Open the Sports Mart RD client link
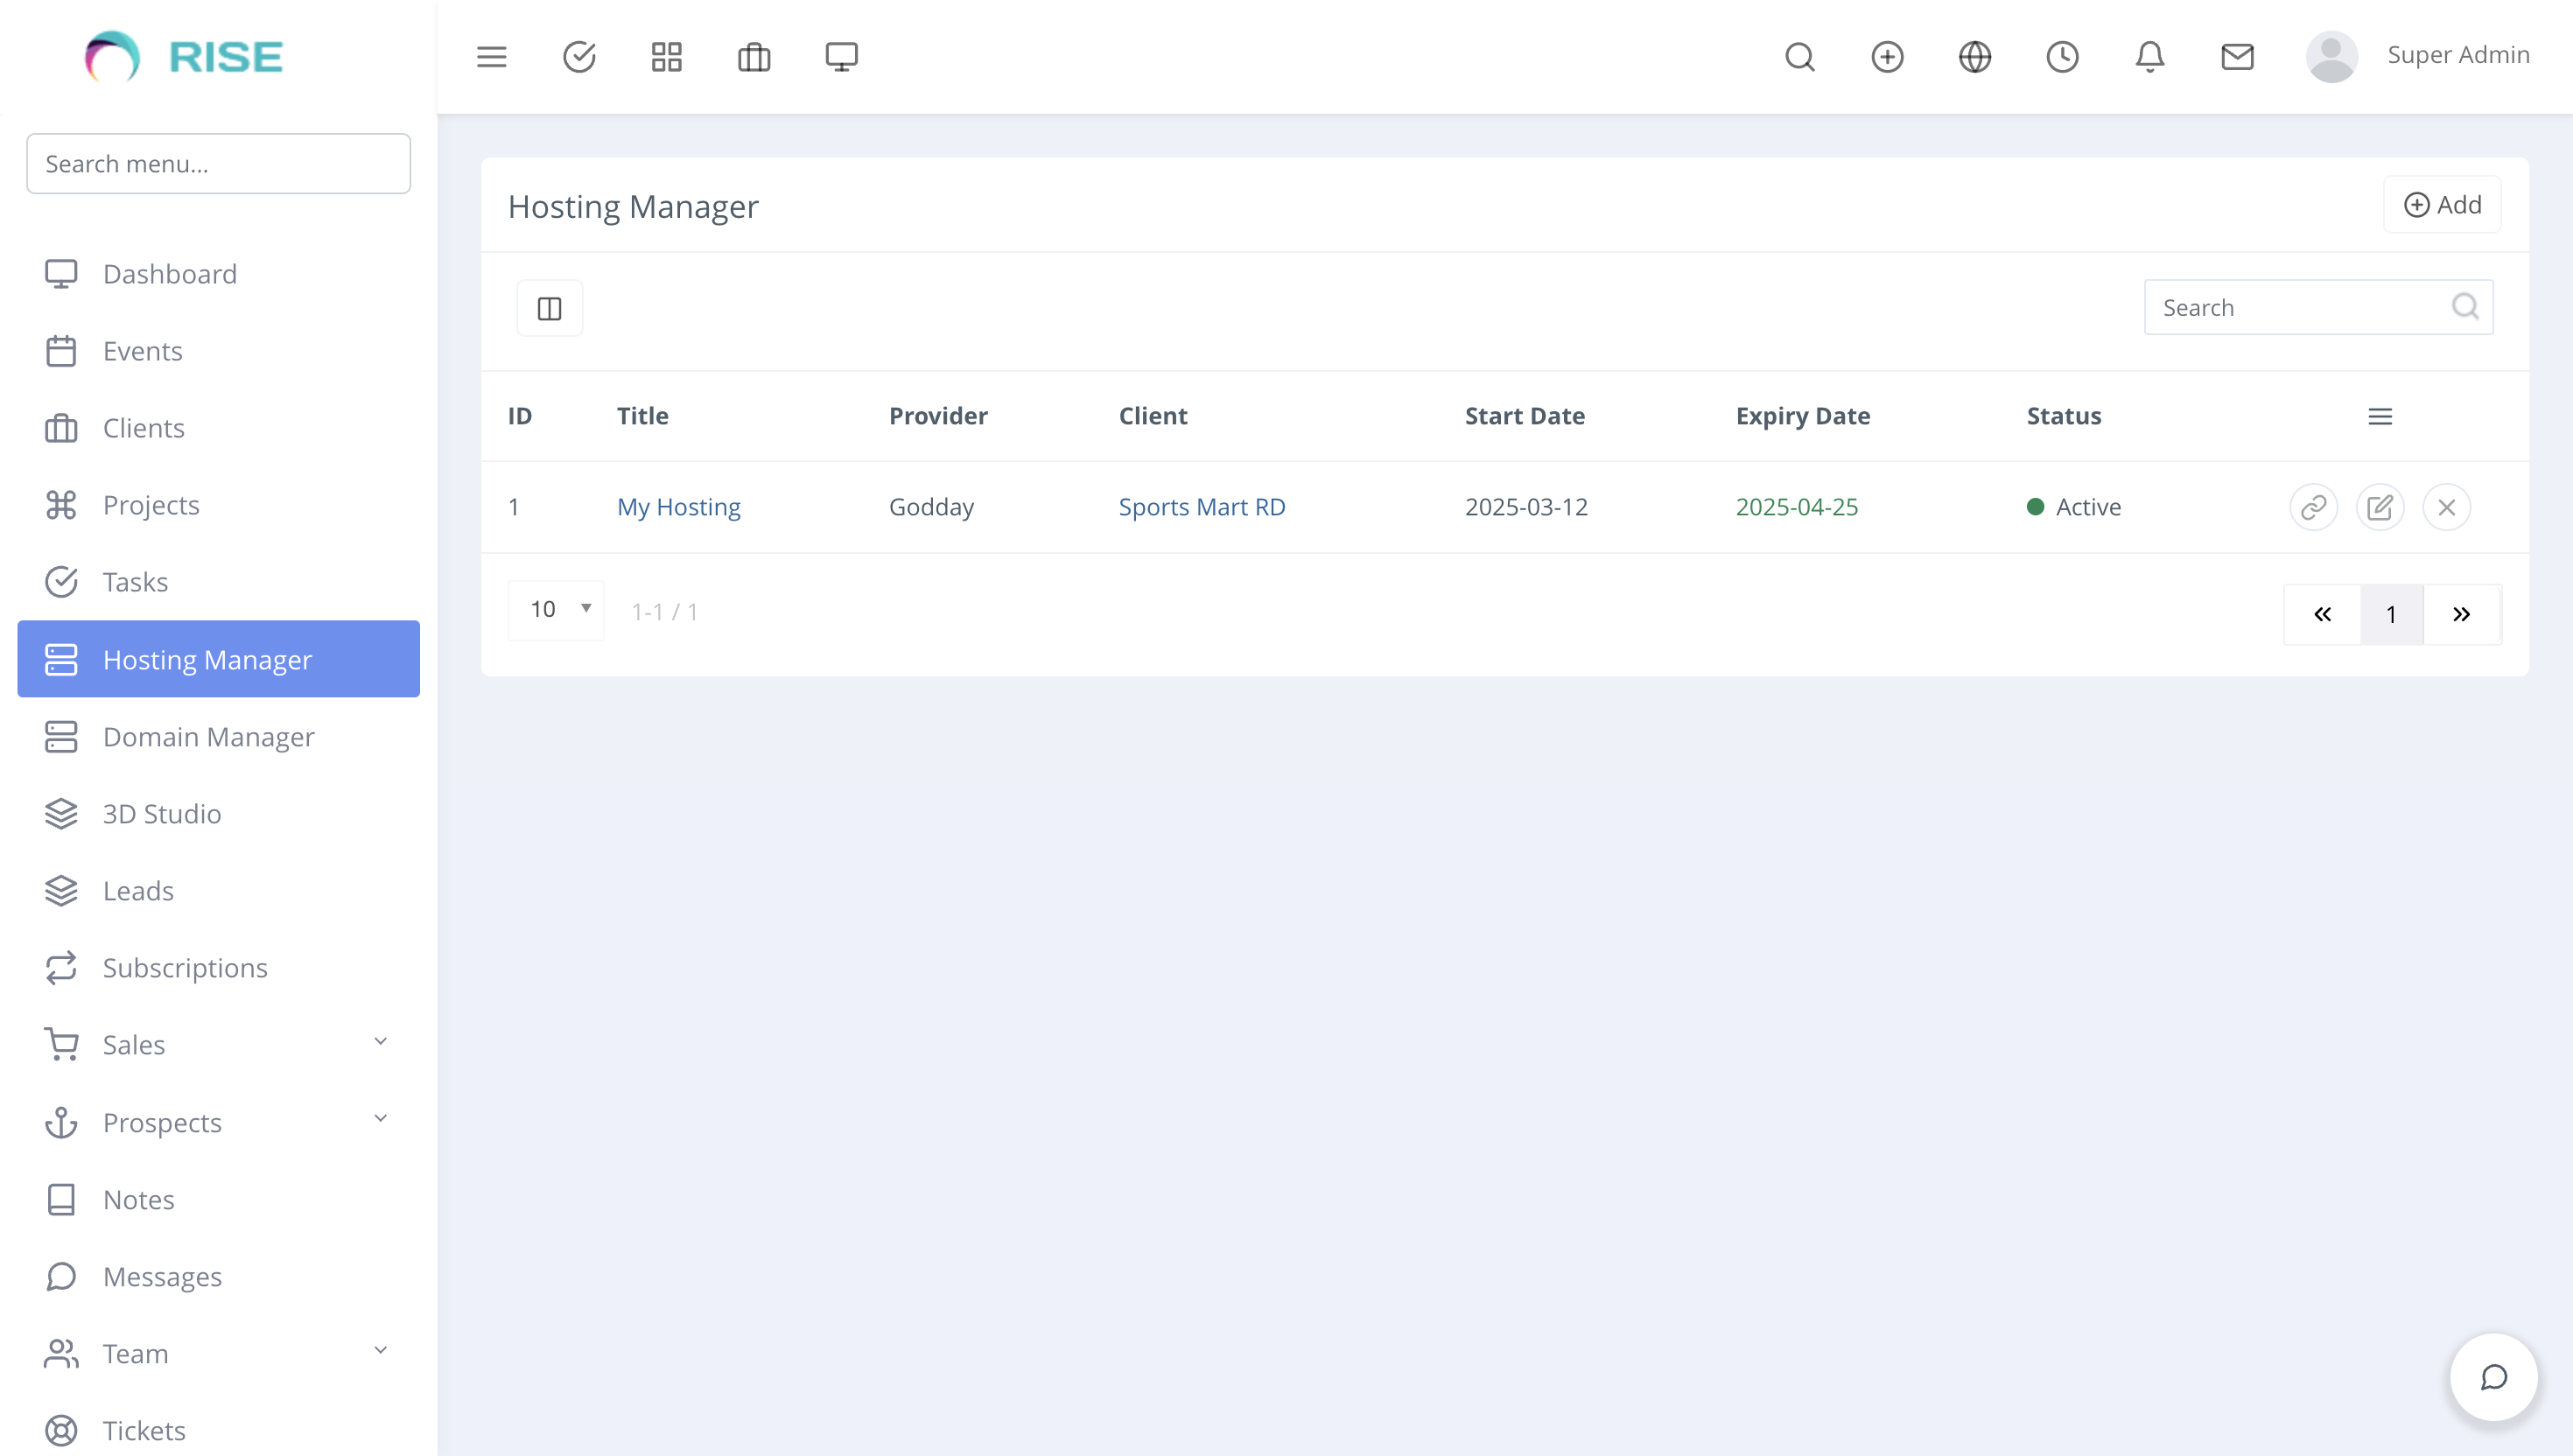 (1202, 507)
